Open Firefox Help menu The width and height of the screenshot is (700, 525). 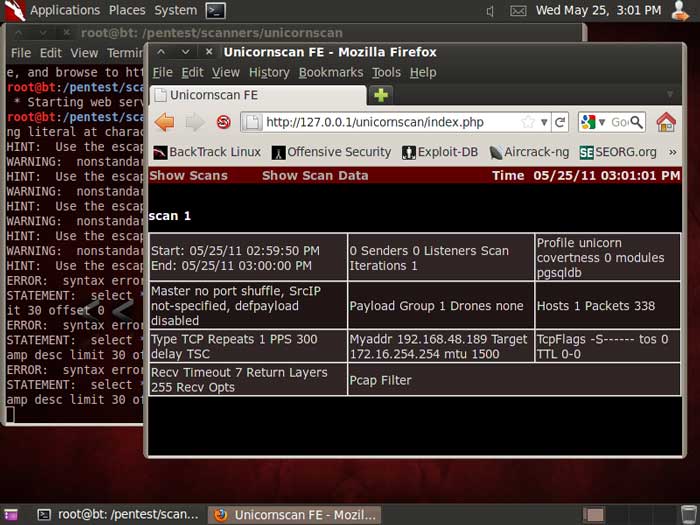point(423,72)
